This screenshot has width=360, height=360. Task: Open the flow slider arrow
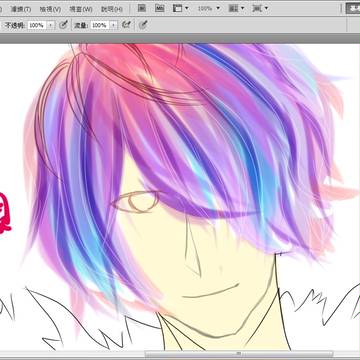click(x=114, y=25)
